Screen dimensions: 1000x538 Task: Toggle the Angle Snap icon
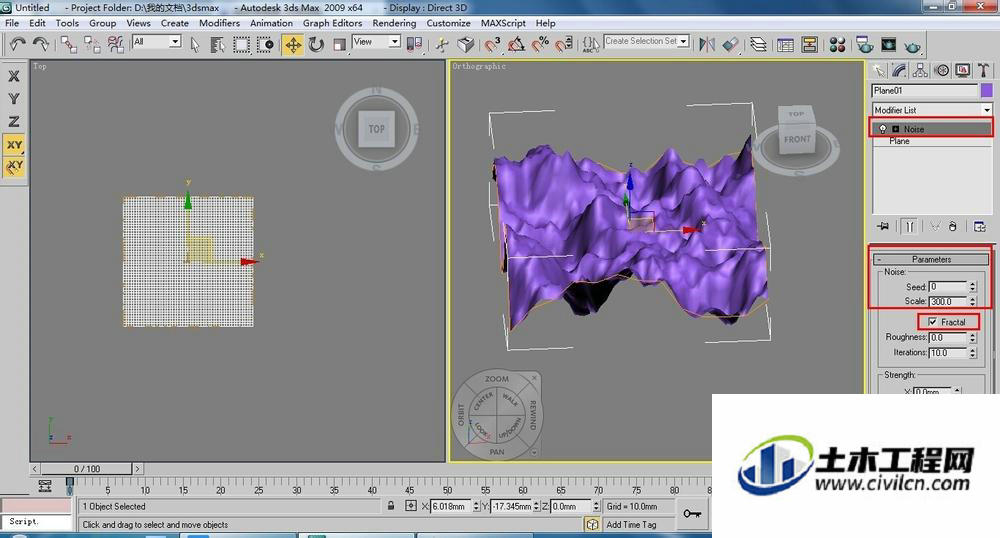pyautogui.click(x=516, y=44)
